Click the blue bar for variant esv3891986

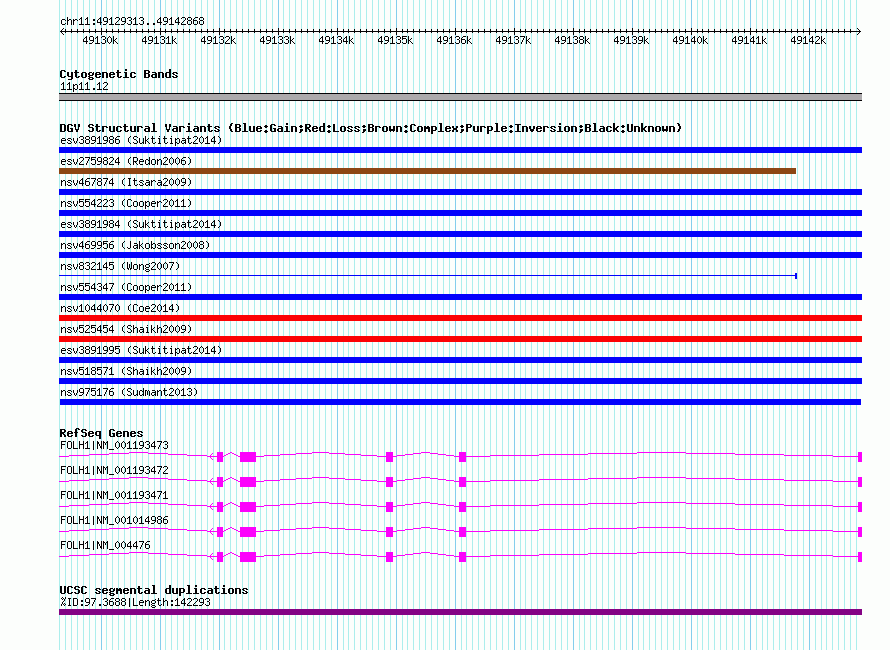coord(460,150)
